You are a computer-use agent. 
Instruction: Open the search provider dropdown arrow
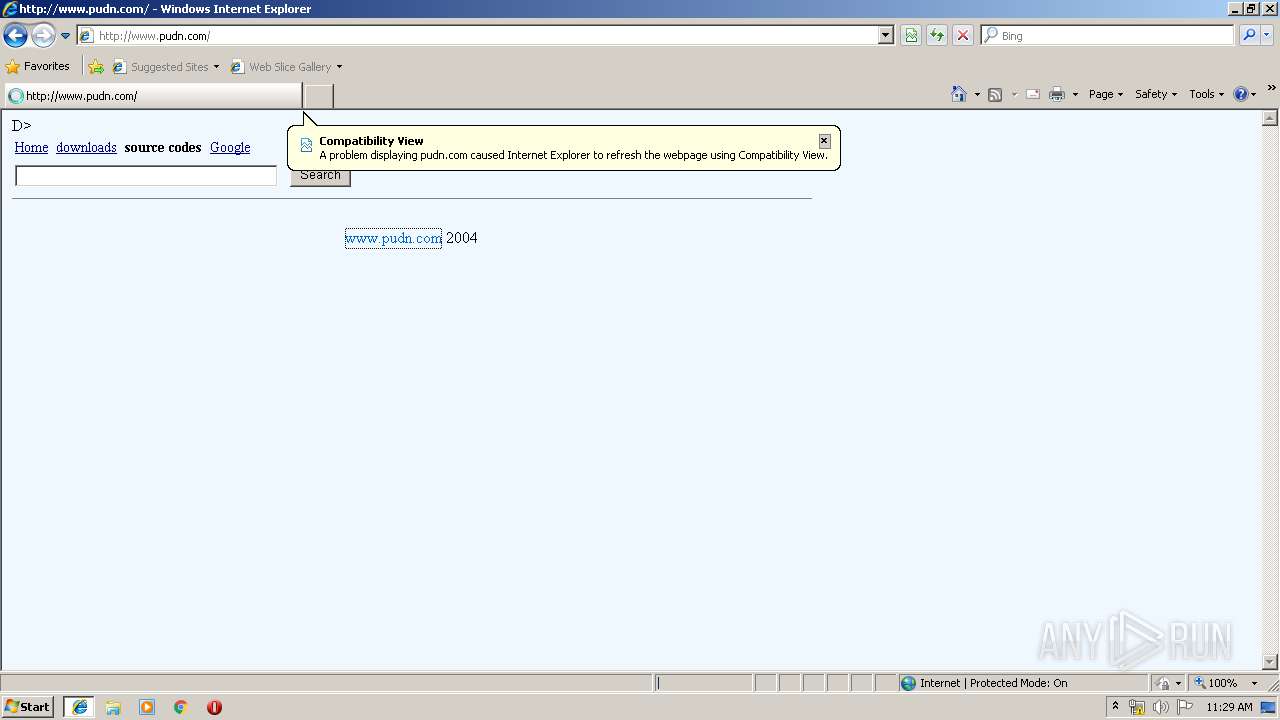(x=1267, y=36)
